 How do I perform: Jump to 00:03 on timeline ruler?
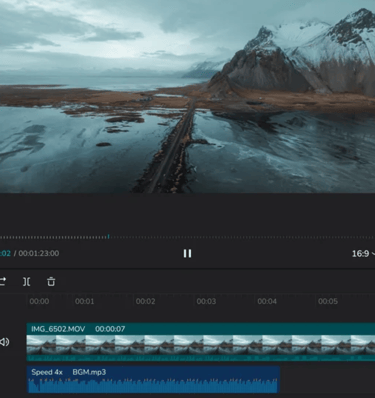[206, 301]
